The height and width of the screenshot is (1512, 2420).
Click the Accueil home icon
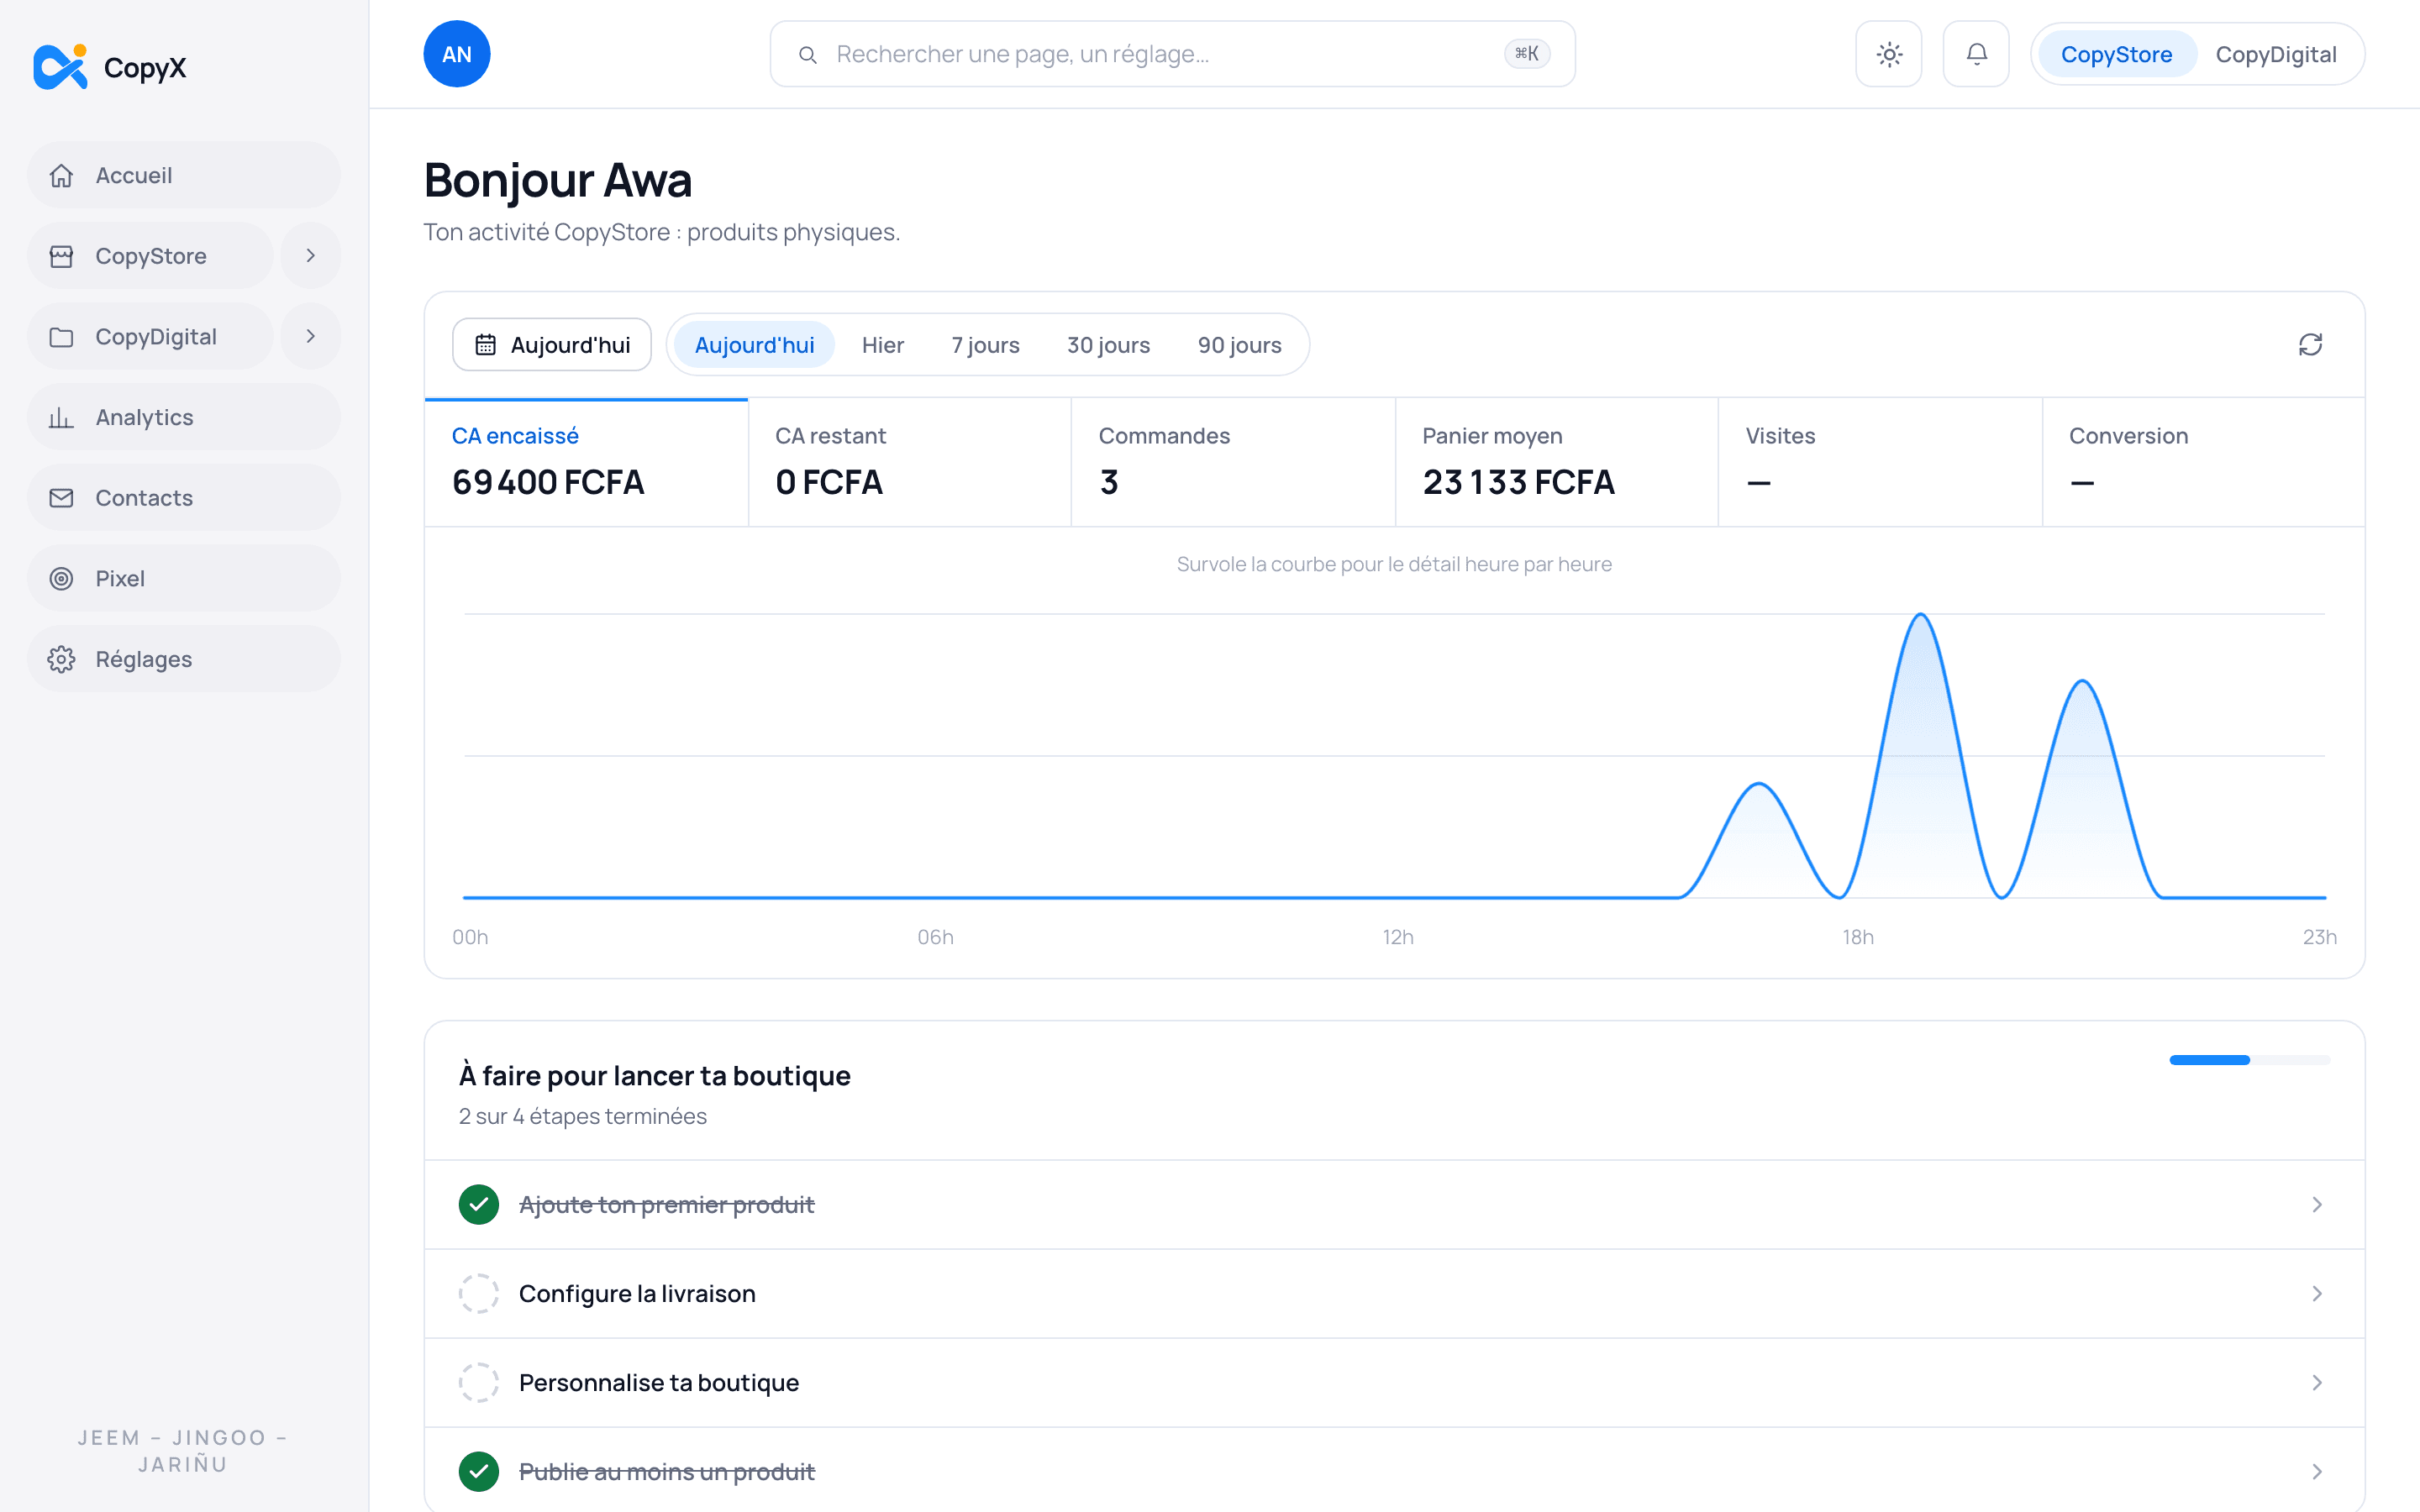pyautogui.click(x=62, y=175)
